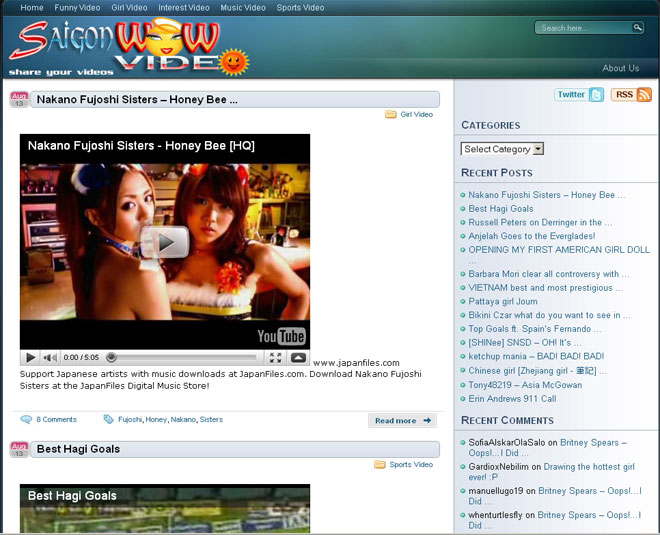Click the player's small play button
Screen dimensions: 660x535
click(x=30, y=357)
